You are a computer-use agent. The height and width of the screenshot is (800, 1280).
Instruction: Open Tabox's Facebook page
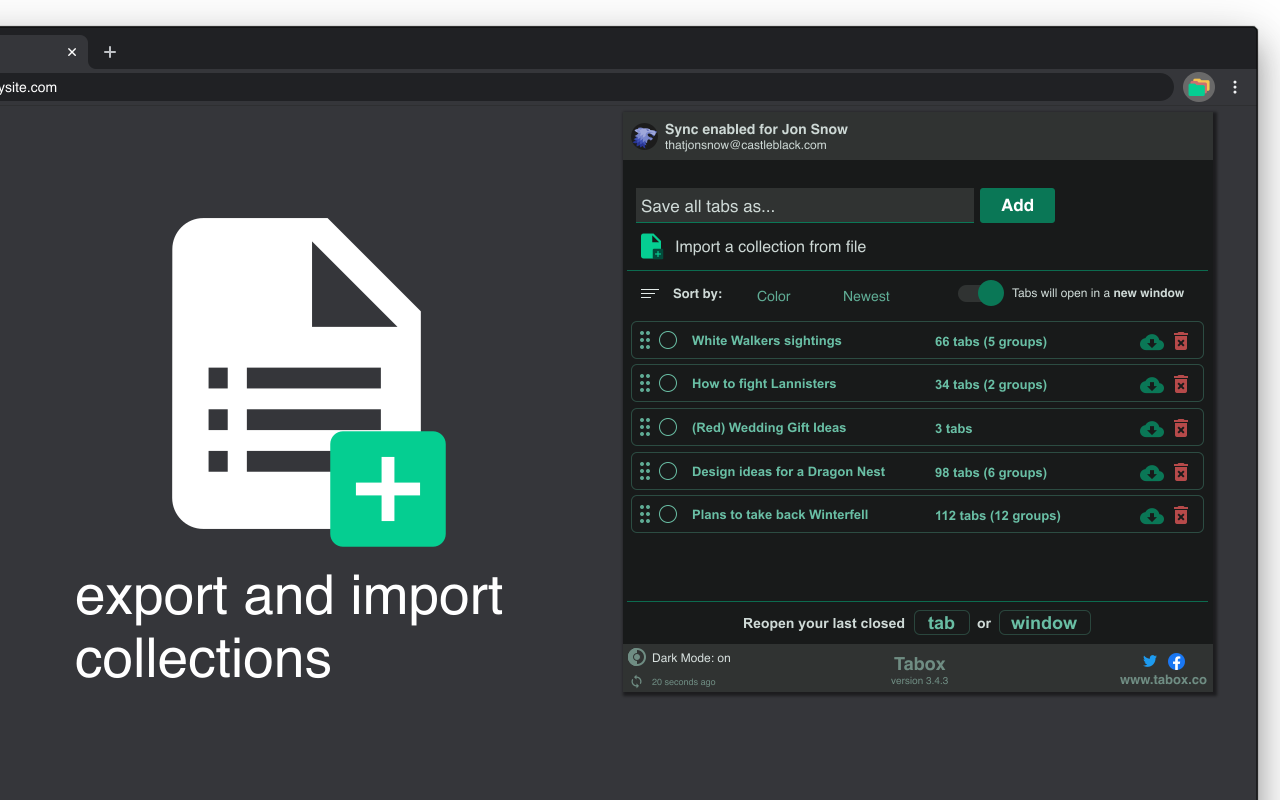(1176, 661)
